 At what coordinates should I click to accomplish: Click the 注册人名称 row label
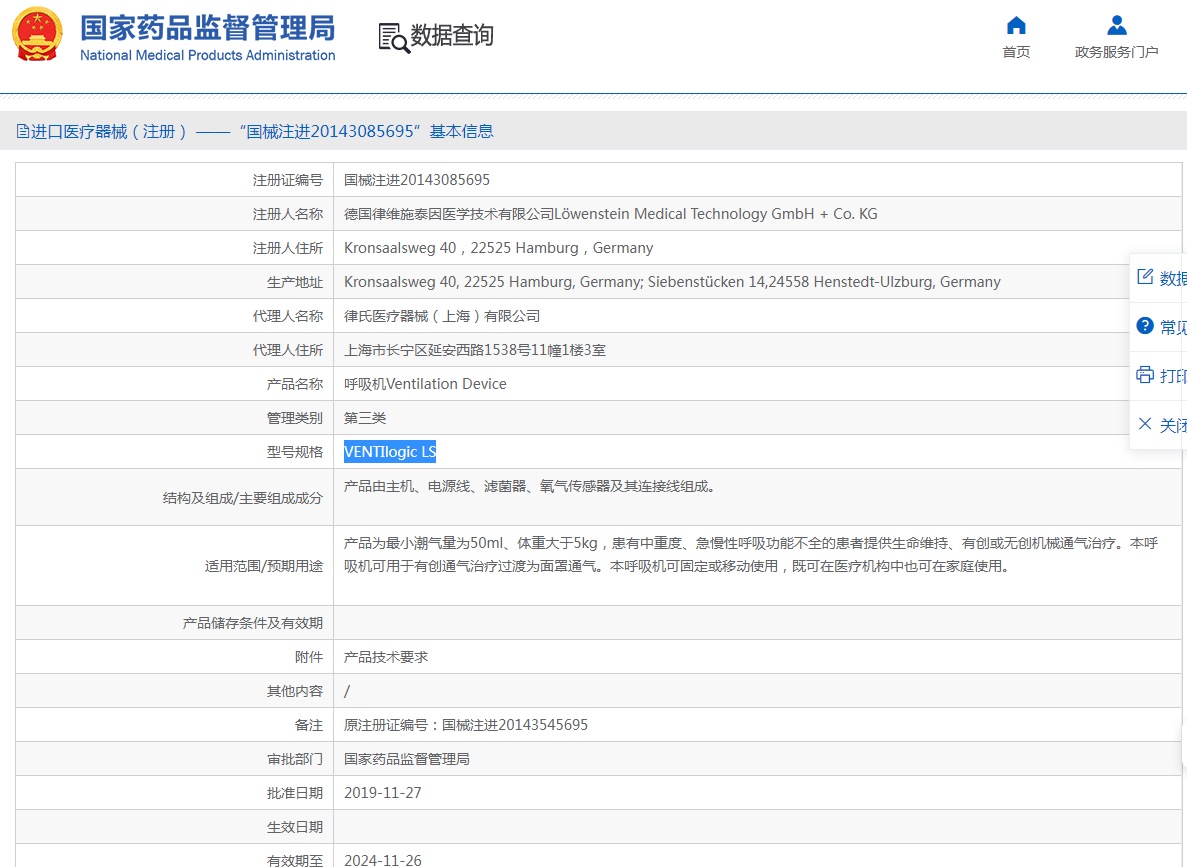[x=288, y=214]
